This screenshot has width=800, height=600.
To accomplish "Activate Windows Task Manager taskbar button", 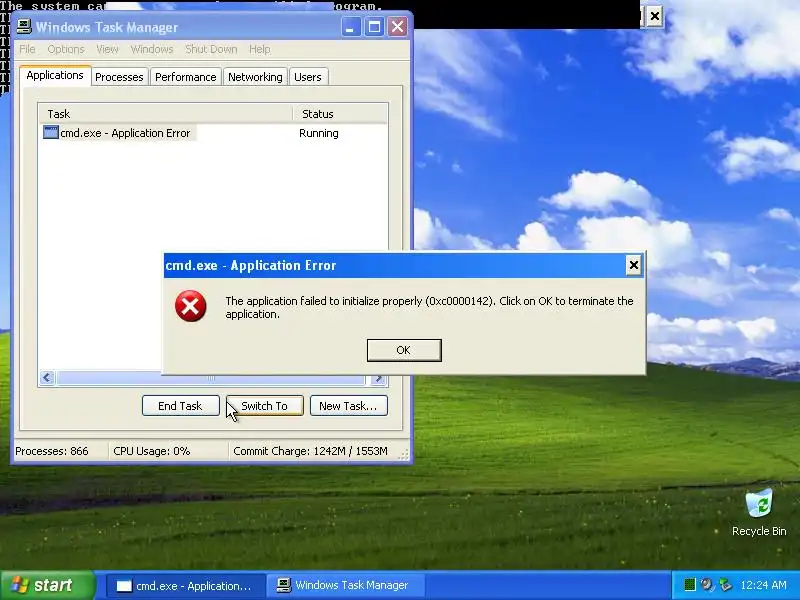I will 345,586.
